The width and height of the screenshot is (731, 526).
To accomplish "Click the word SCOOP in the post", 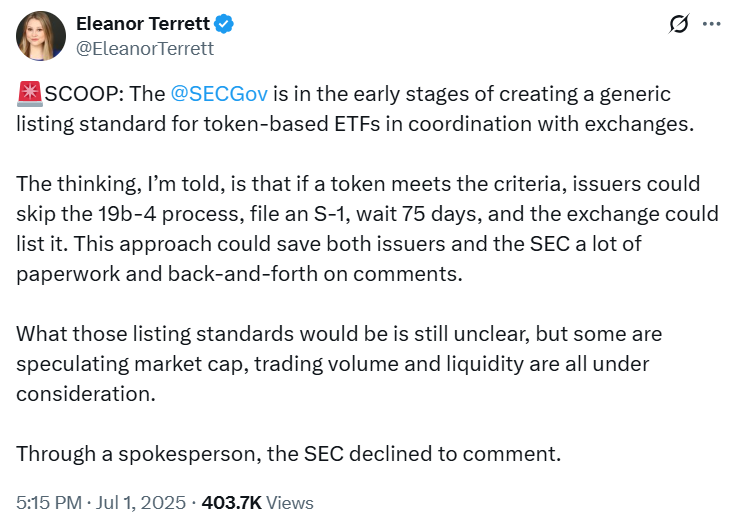I will click(84, 94).
